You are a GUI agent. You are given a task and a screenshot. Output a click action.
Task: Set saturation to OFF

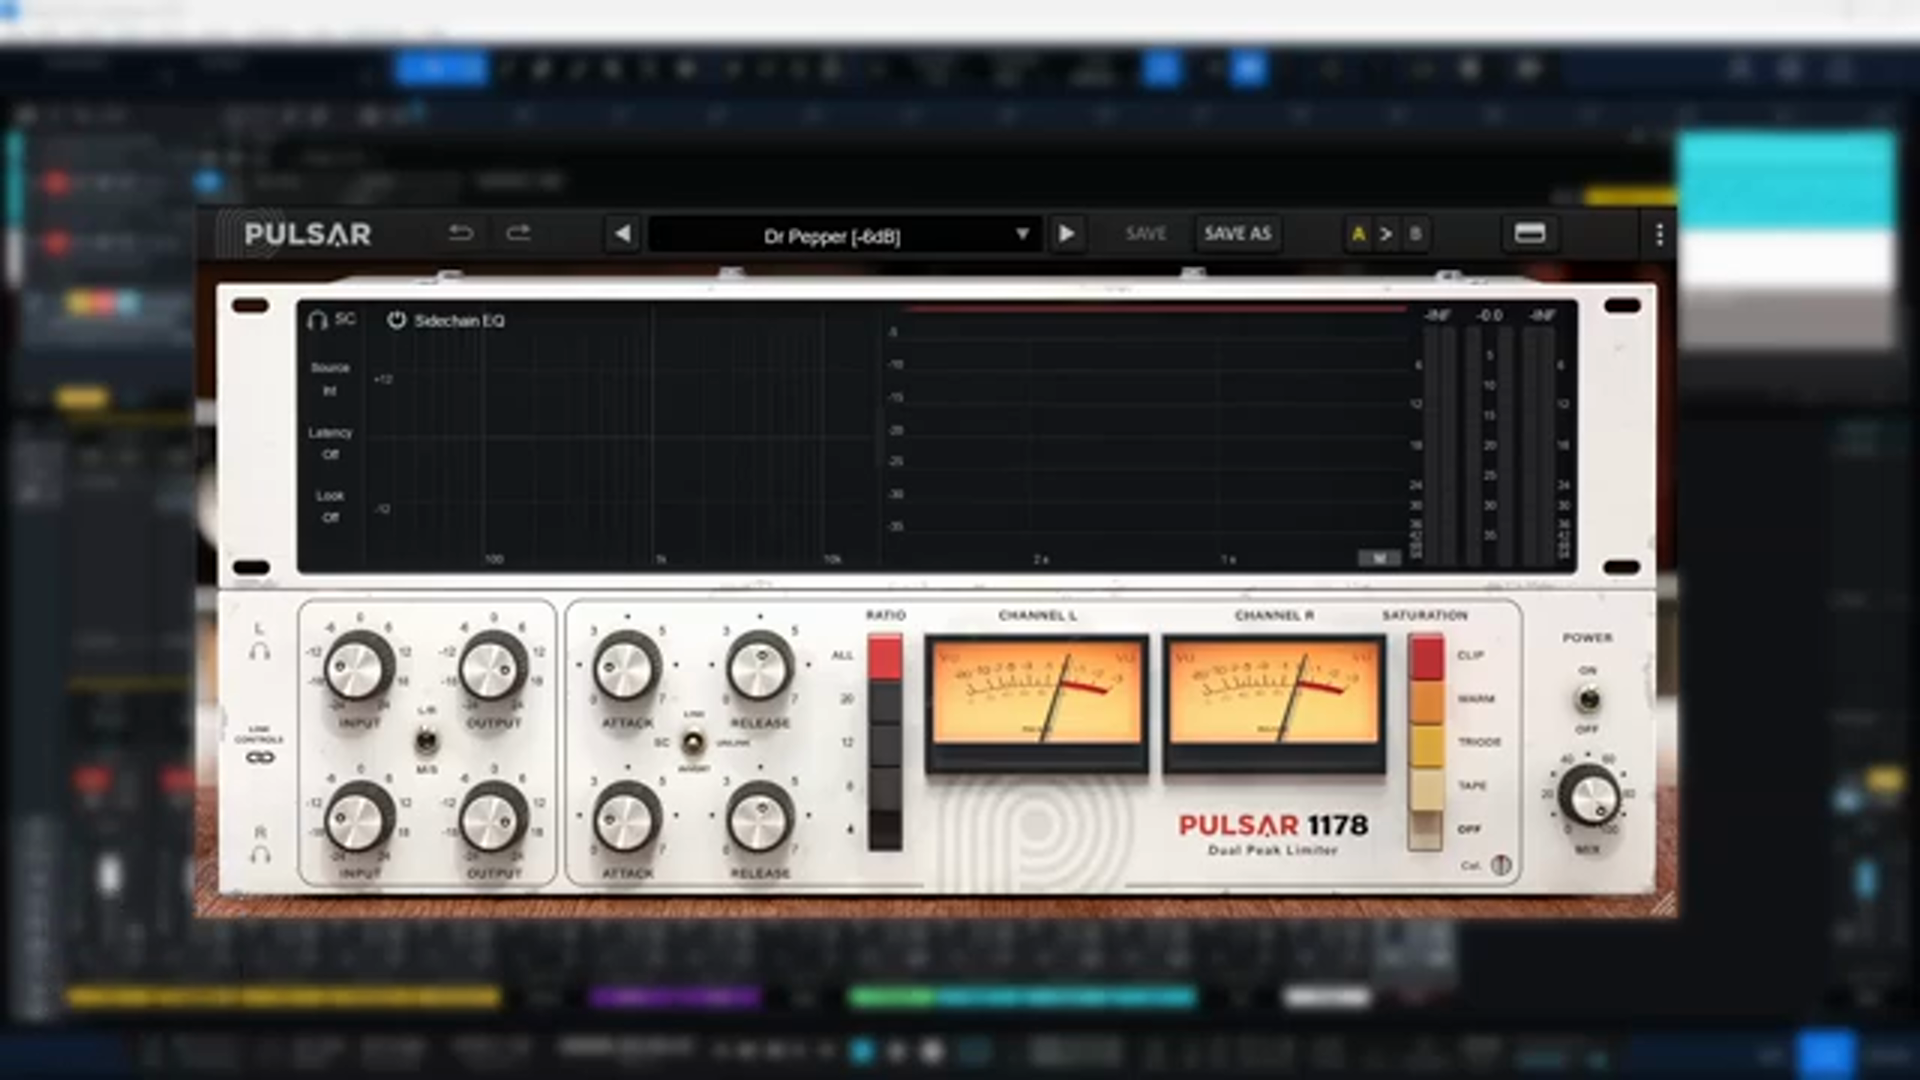coord(1426,829)
